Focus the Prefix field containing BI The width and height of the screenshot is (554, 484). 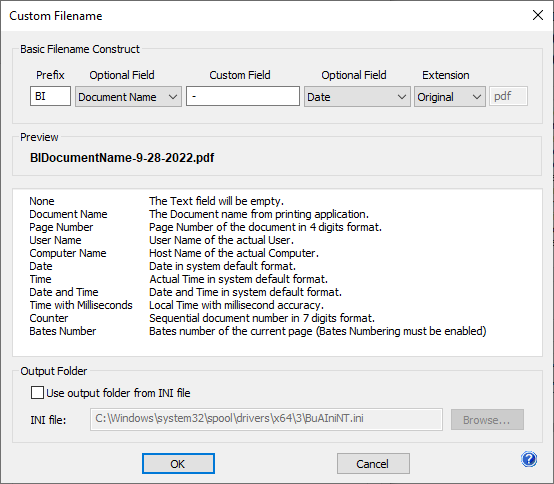pyautogui.click(x=50, y=96)
